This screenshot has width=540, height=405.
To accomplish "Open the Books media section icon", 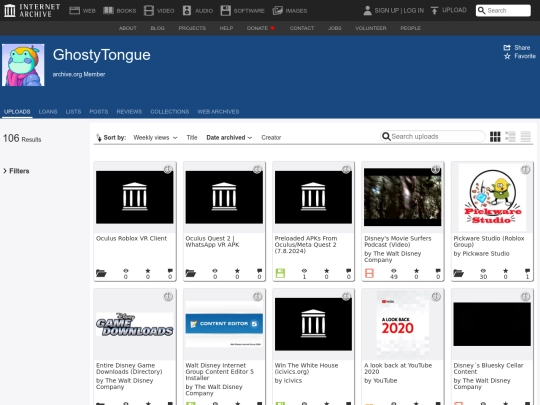I will tap(108, 10).
